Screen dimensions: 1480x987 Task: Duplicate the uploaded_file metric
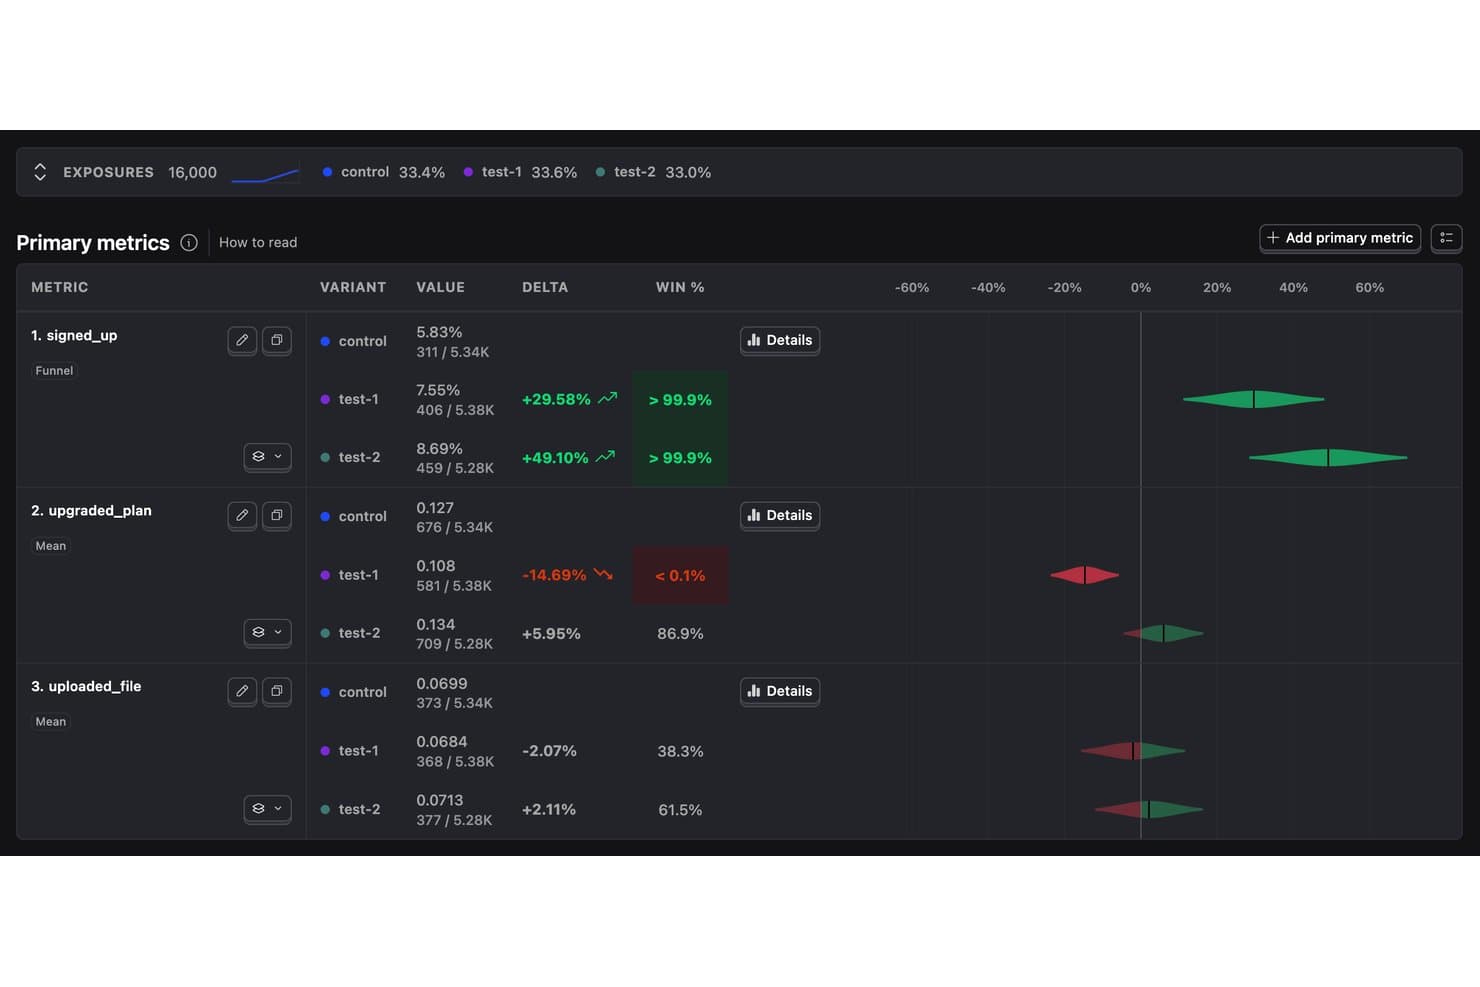pos(277,691)
